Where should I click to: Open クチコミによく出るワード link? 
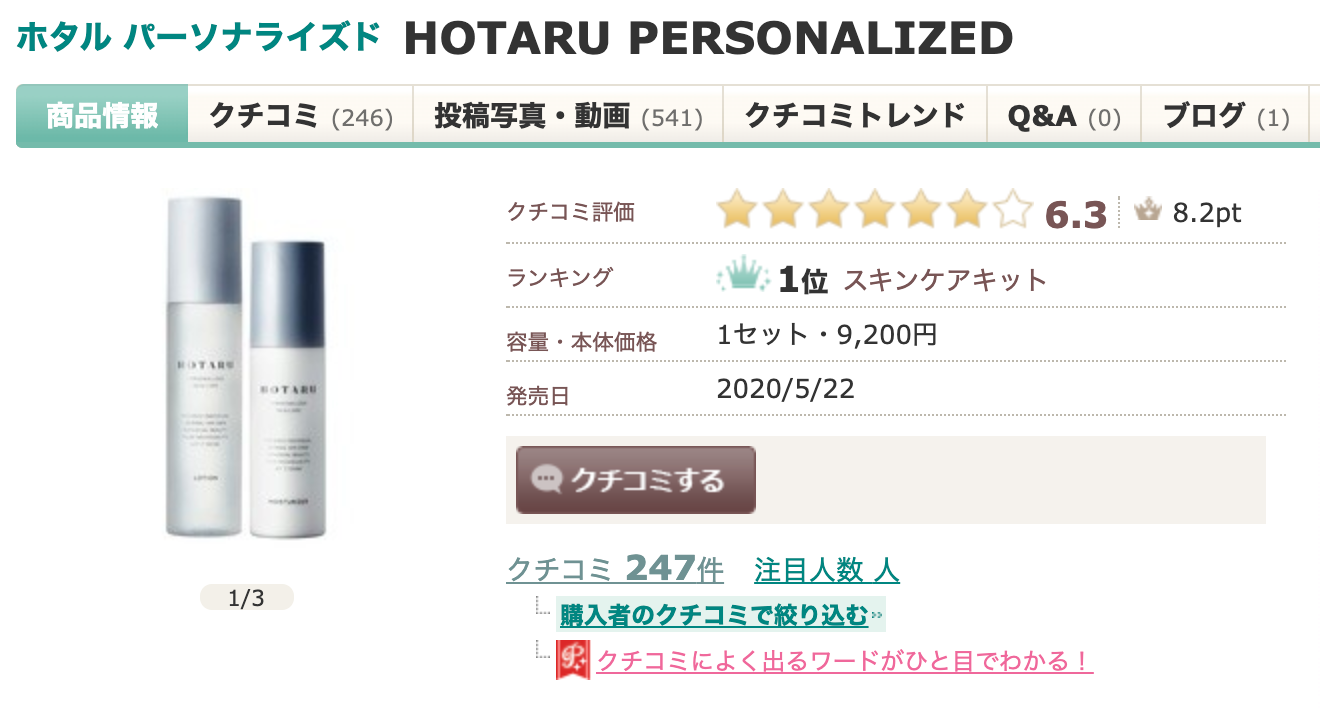point(844,661)
